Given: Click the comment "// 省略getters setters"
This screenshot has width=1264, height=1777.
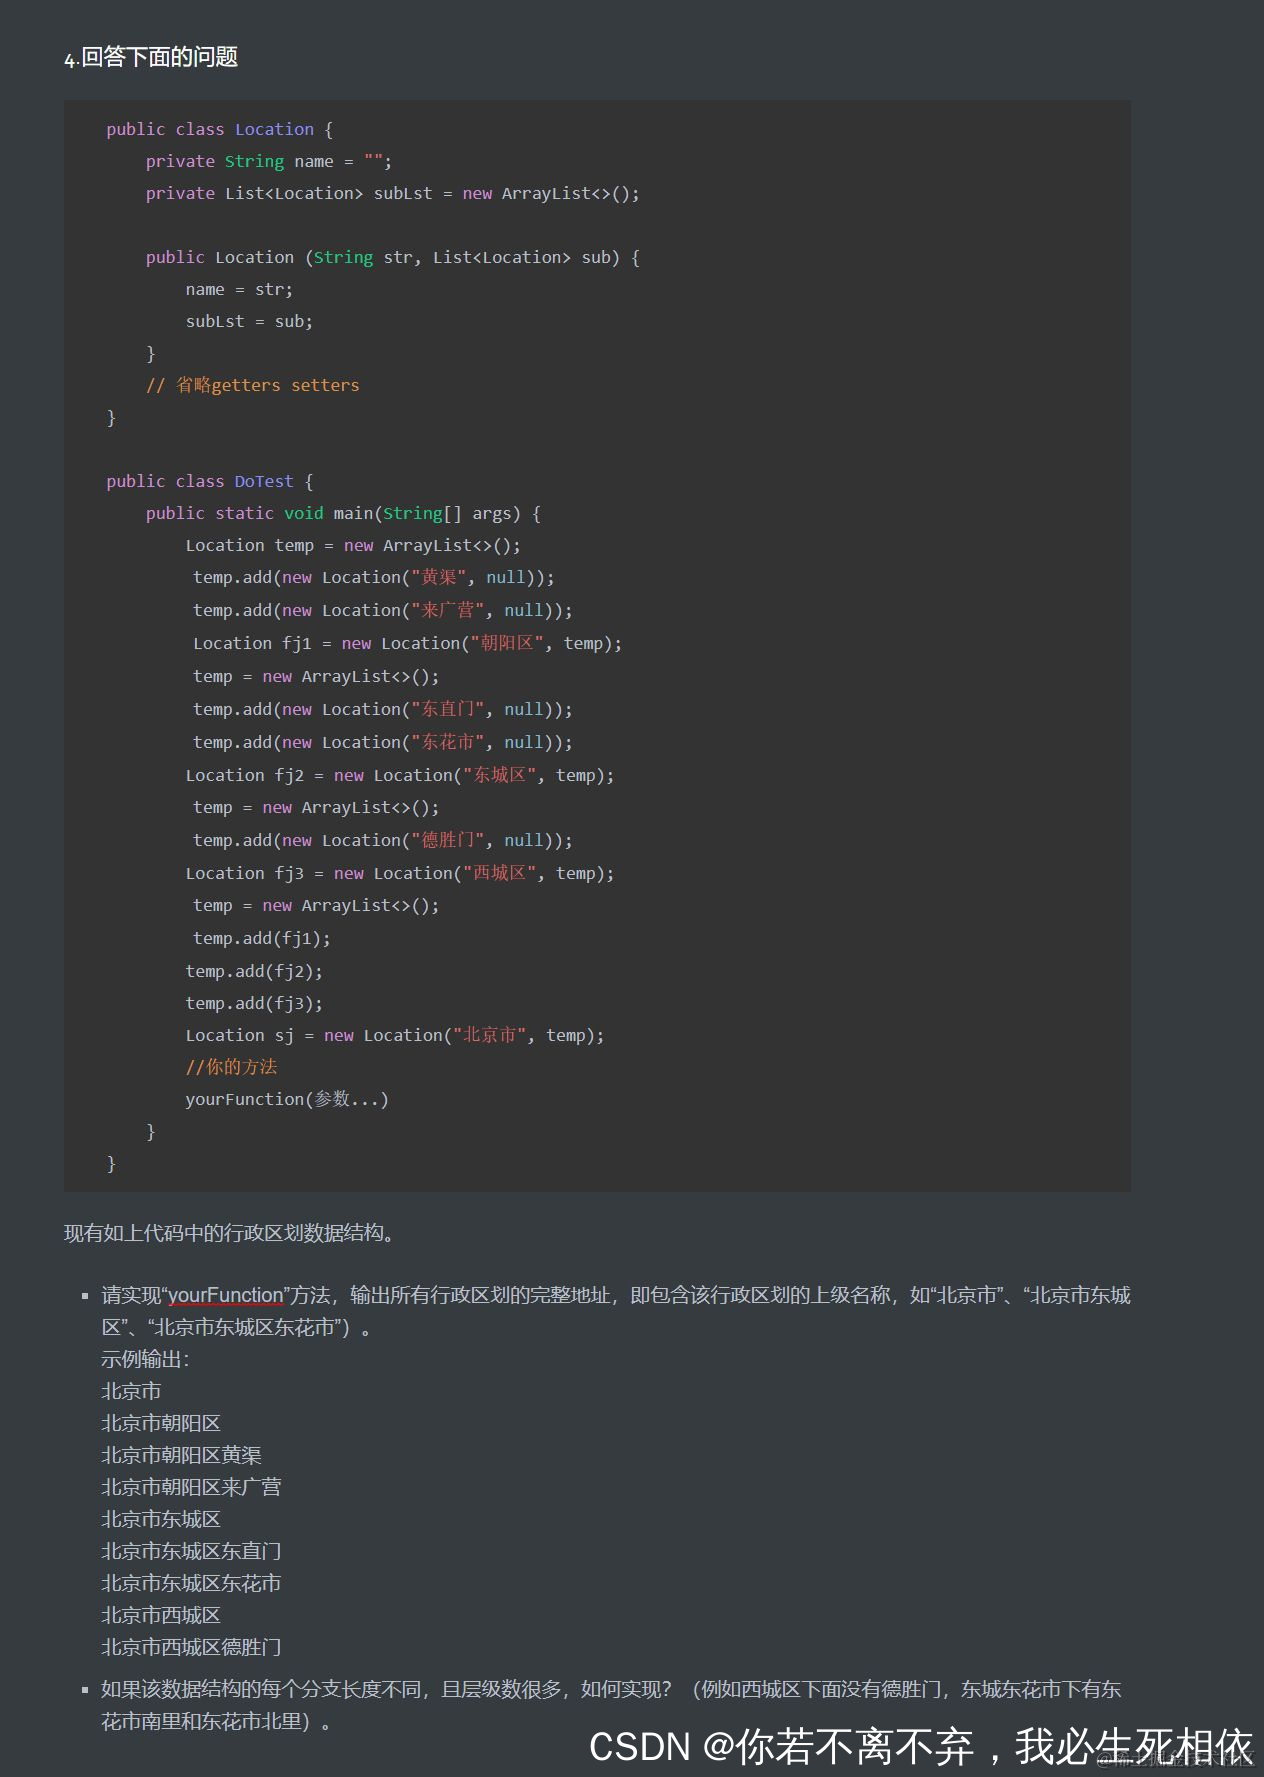Looking at the screenshot, I should tap(252, 385).
